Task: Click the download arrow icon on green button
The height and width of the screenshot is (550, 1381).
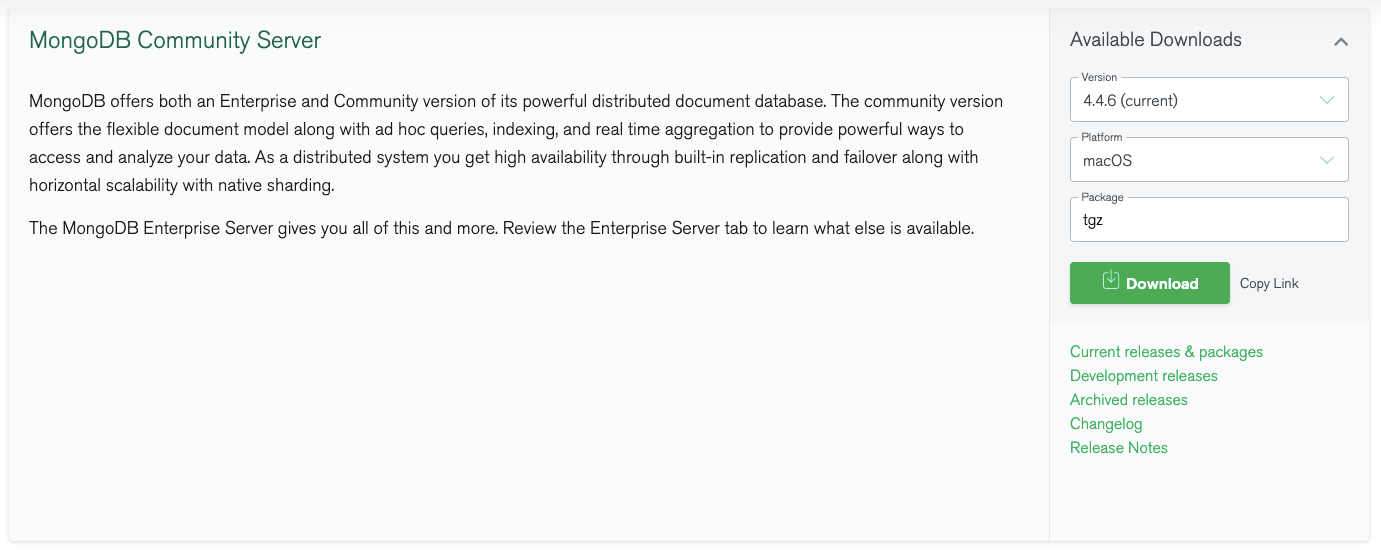Action: (1111, 281)
